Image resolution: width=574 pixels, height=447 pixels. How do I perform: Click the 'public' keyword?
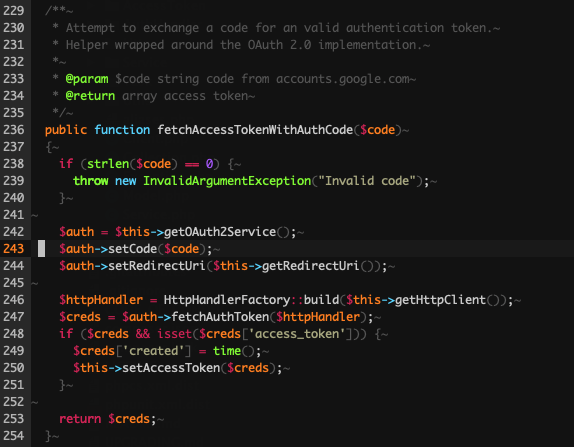66,130
